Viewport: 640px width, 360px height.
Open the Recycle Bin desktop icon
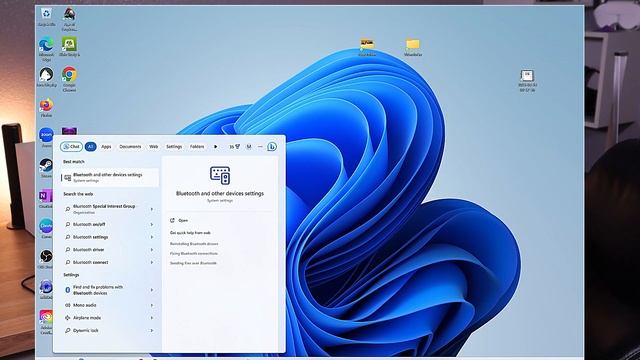pyautogui.click(x=46, y=17)
